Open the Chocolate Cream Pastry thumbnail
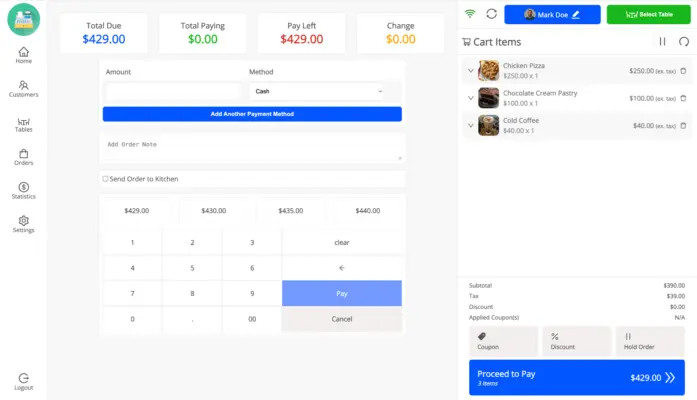Image resolution: width=697 pixels, height=400 pixels. coord(489,98)
